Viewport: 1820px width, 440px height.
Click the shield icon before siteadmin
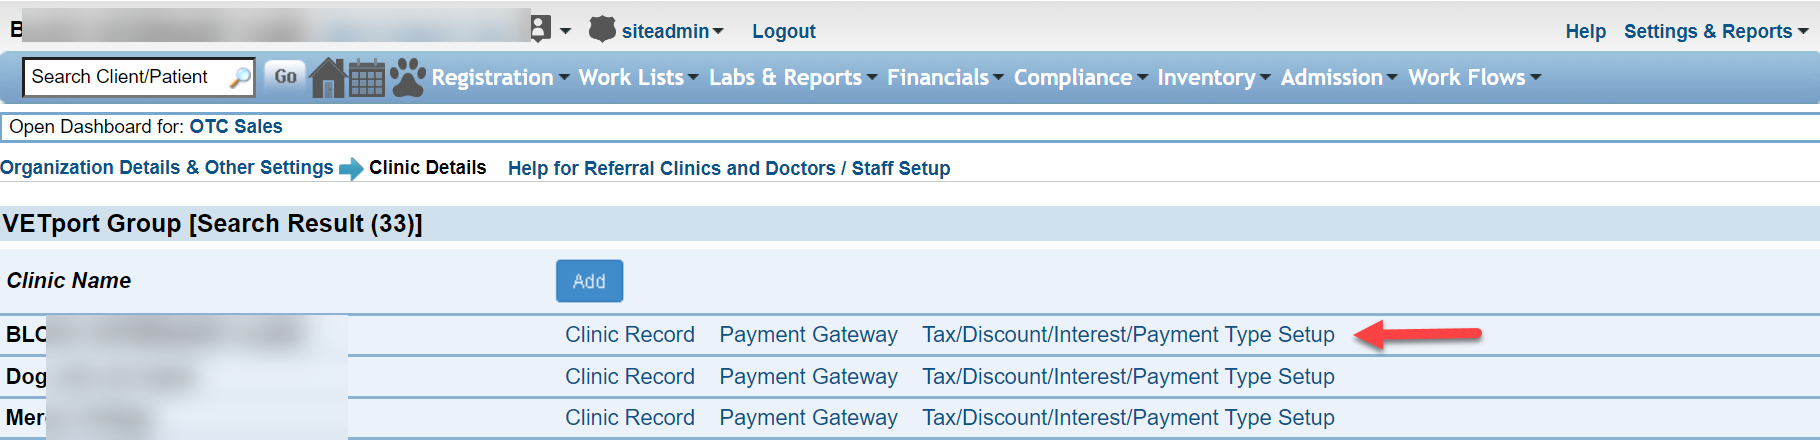click(x=602, y=29)
